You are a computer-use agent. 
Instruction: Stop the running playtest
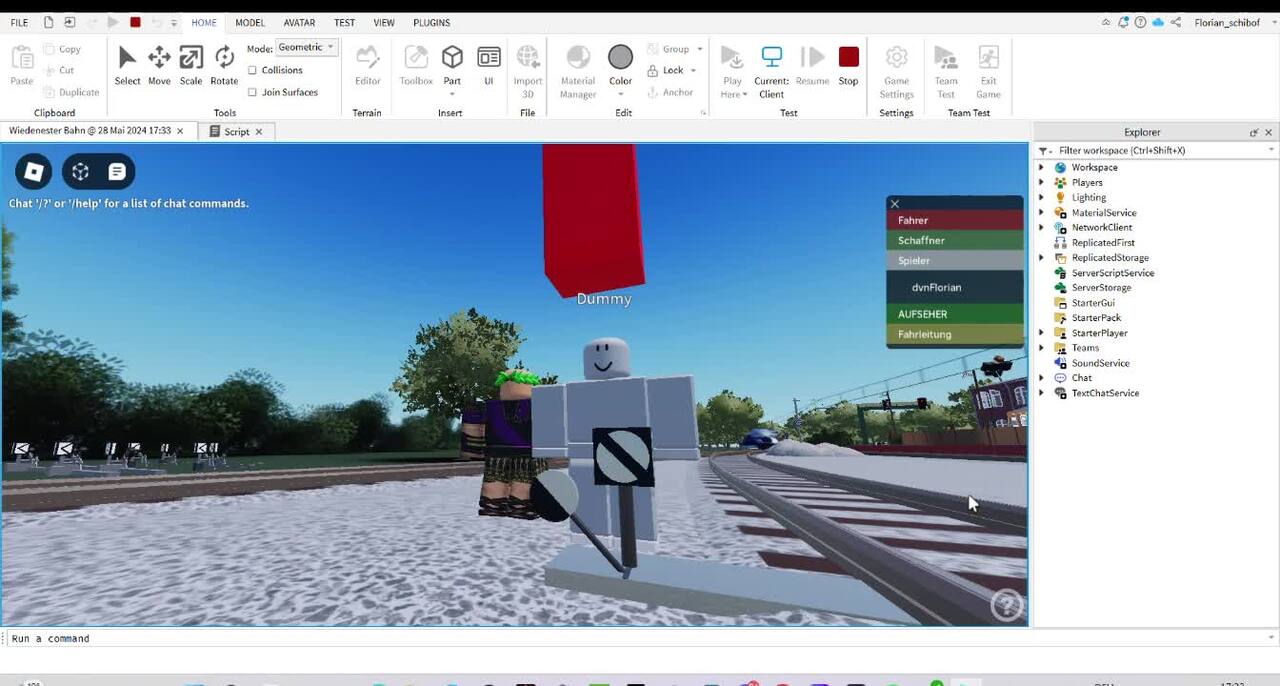click(x=848, y=65)
